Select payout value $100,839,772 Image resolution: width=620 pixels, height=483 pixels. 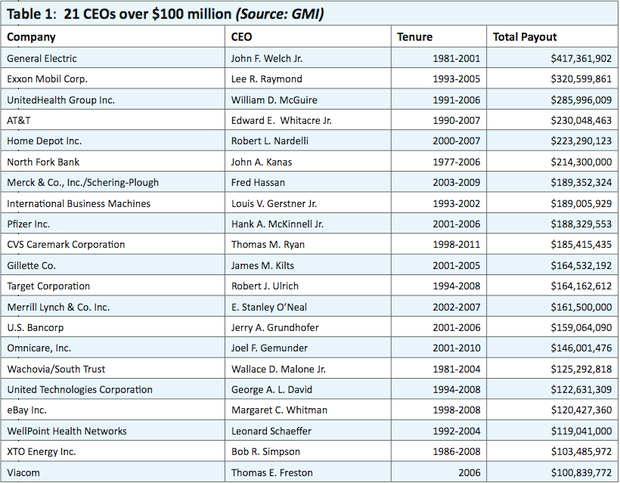581,473
